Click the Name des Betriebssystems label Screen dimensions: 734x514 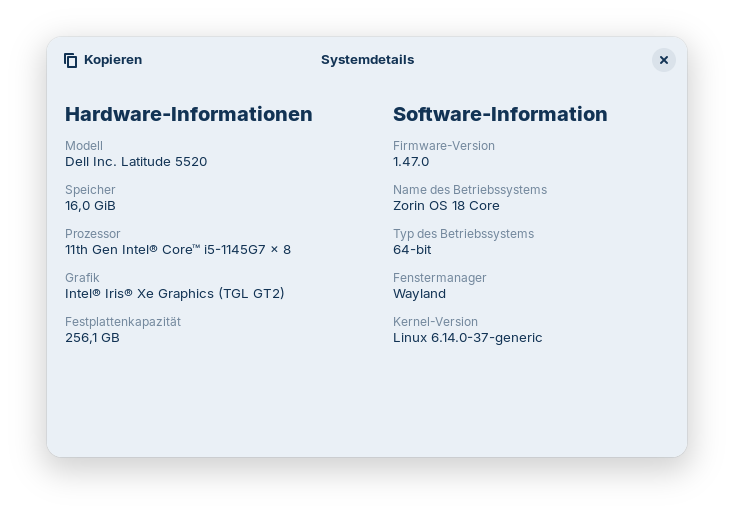coord(470,190)
